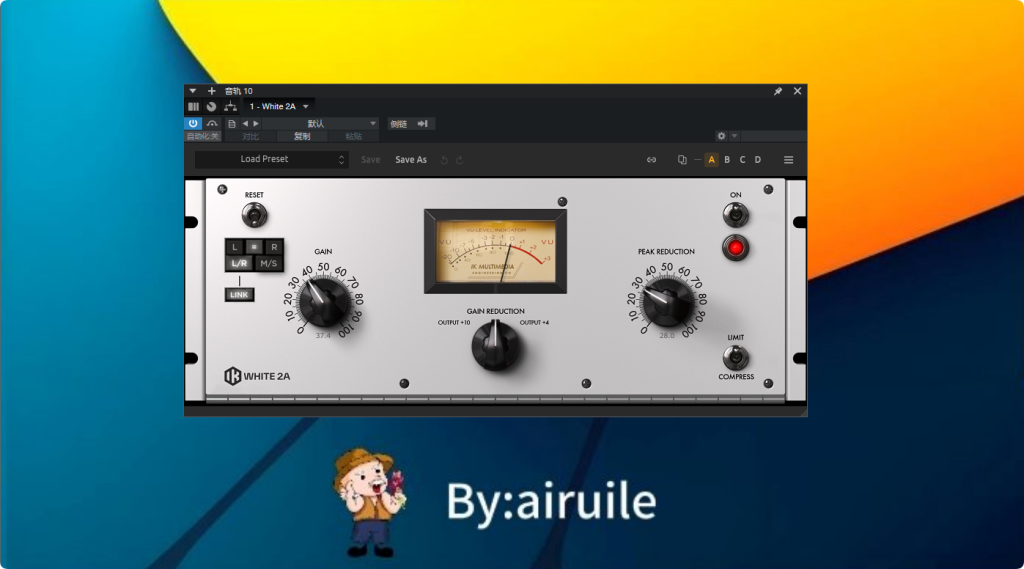Screen dimensions: 1024x569
Task: Open the mixer channel bars icon
Action: click(193, 106)
